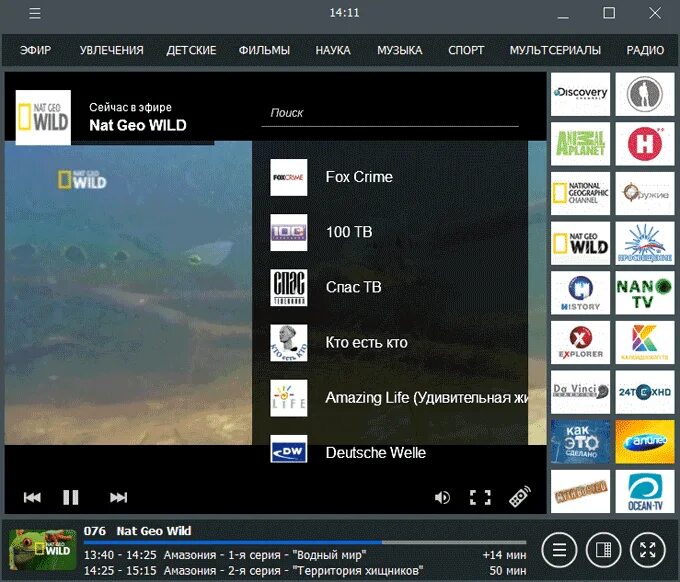The height and width of the screenshot is (582, 680).
Task: Click the DW logo icon
Action: [289, 449]
